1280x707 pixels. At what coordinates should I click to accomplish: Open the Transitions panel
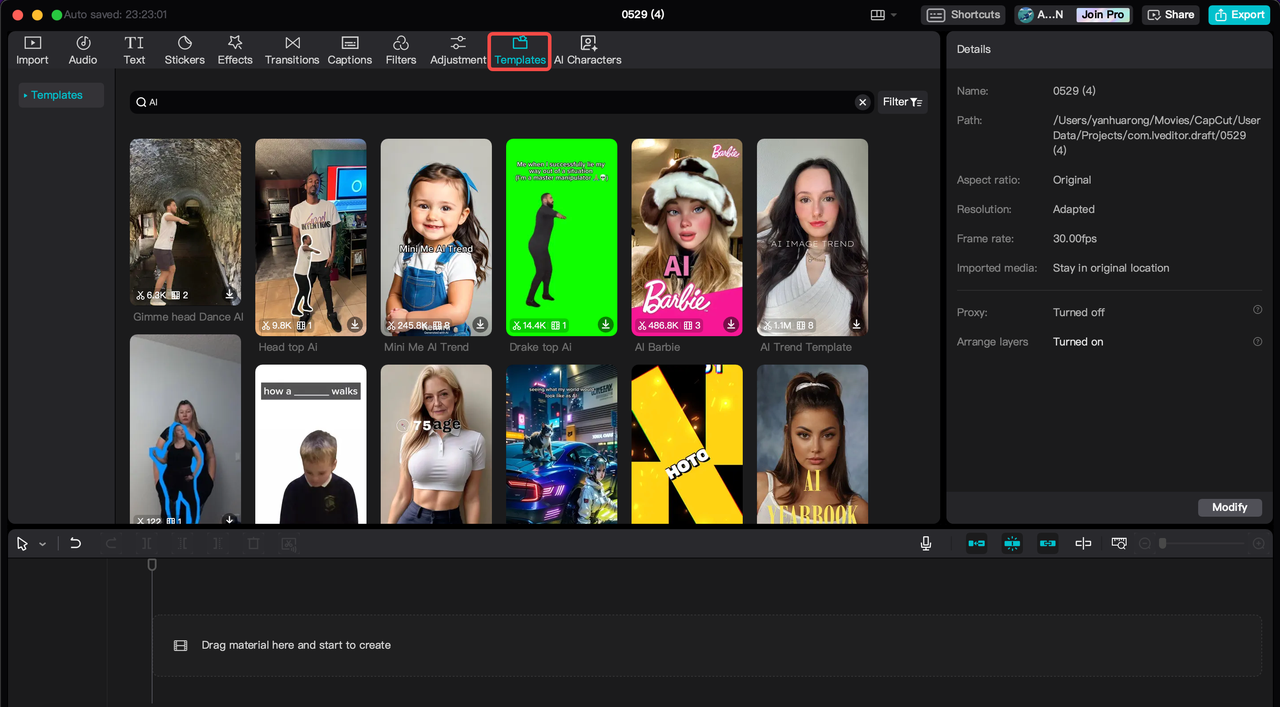(292, 51)
